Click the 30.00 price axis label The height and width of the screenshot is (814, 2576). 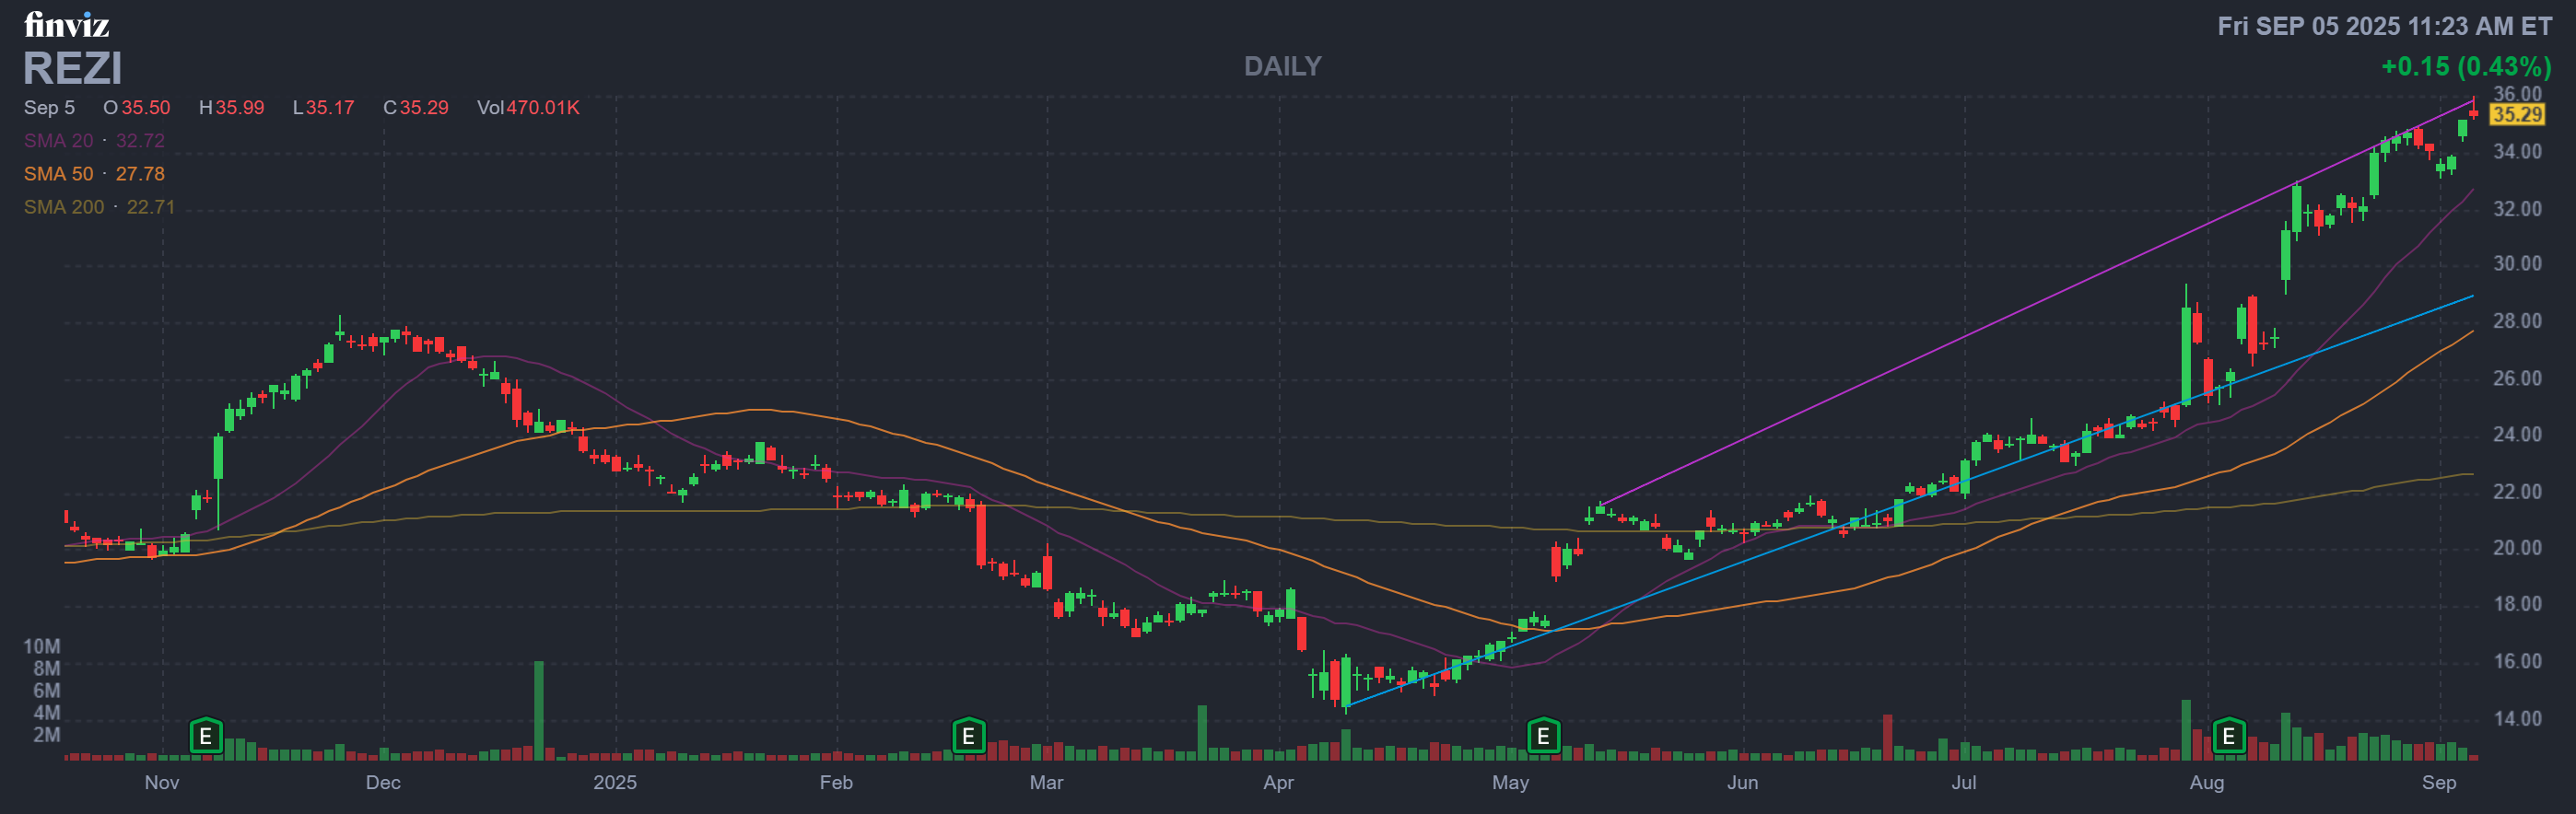tap(2516, 264)
